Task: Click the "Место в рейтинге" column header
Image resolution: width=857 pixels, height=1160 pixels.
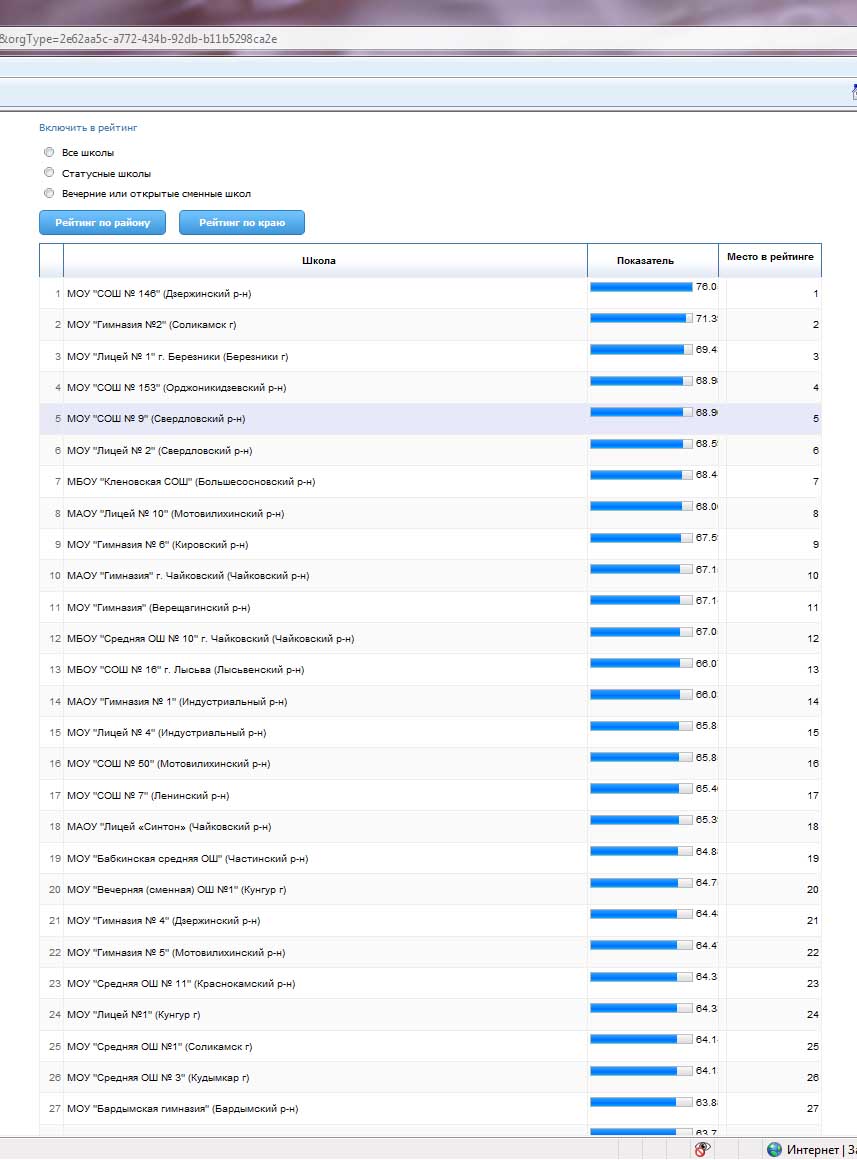Action: [x=770, y=257]
